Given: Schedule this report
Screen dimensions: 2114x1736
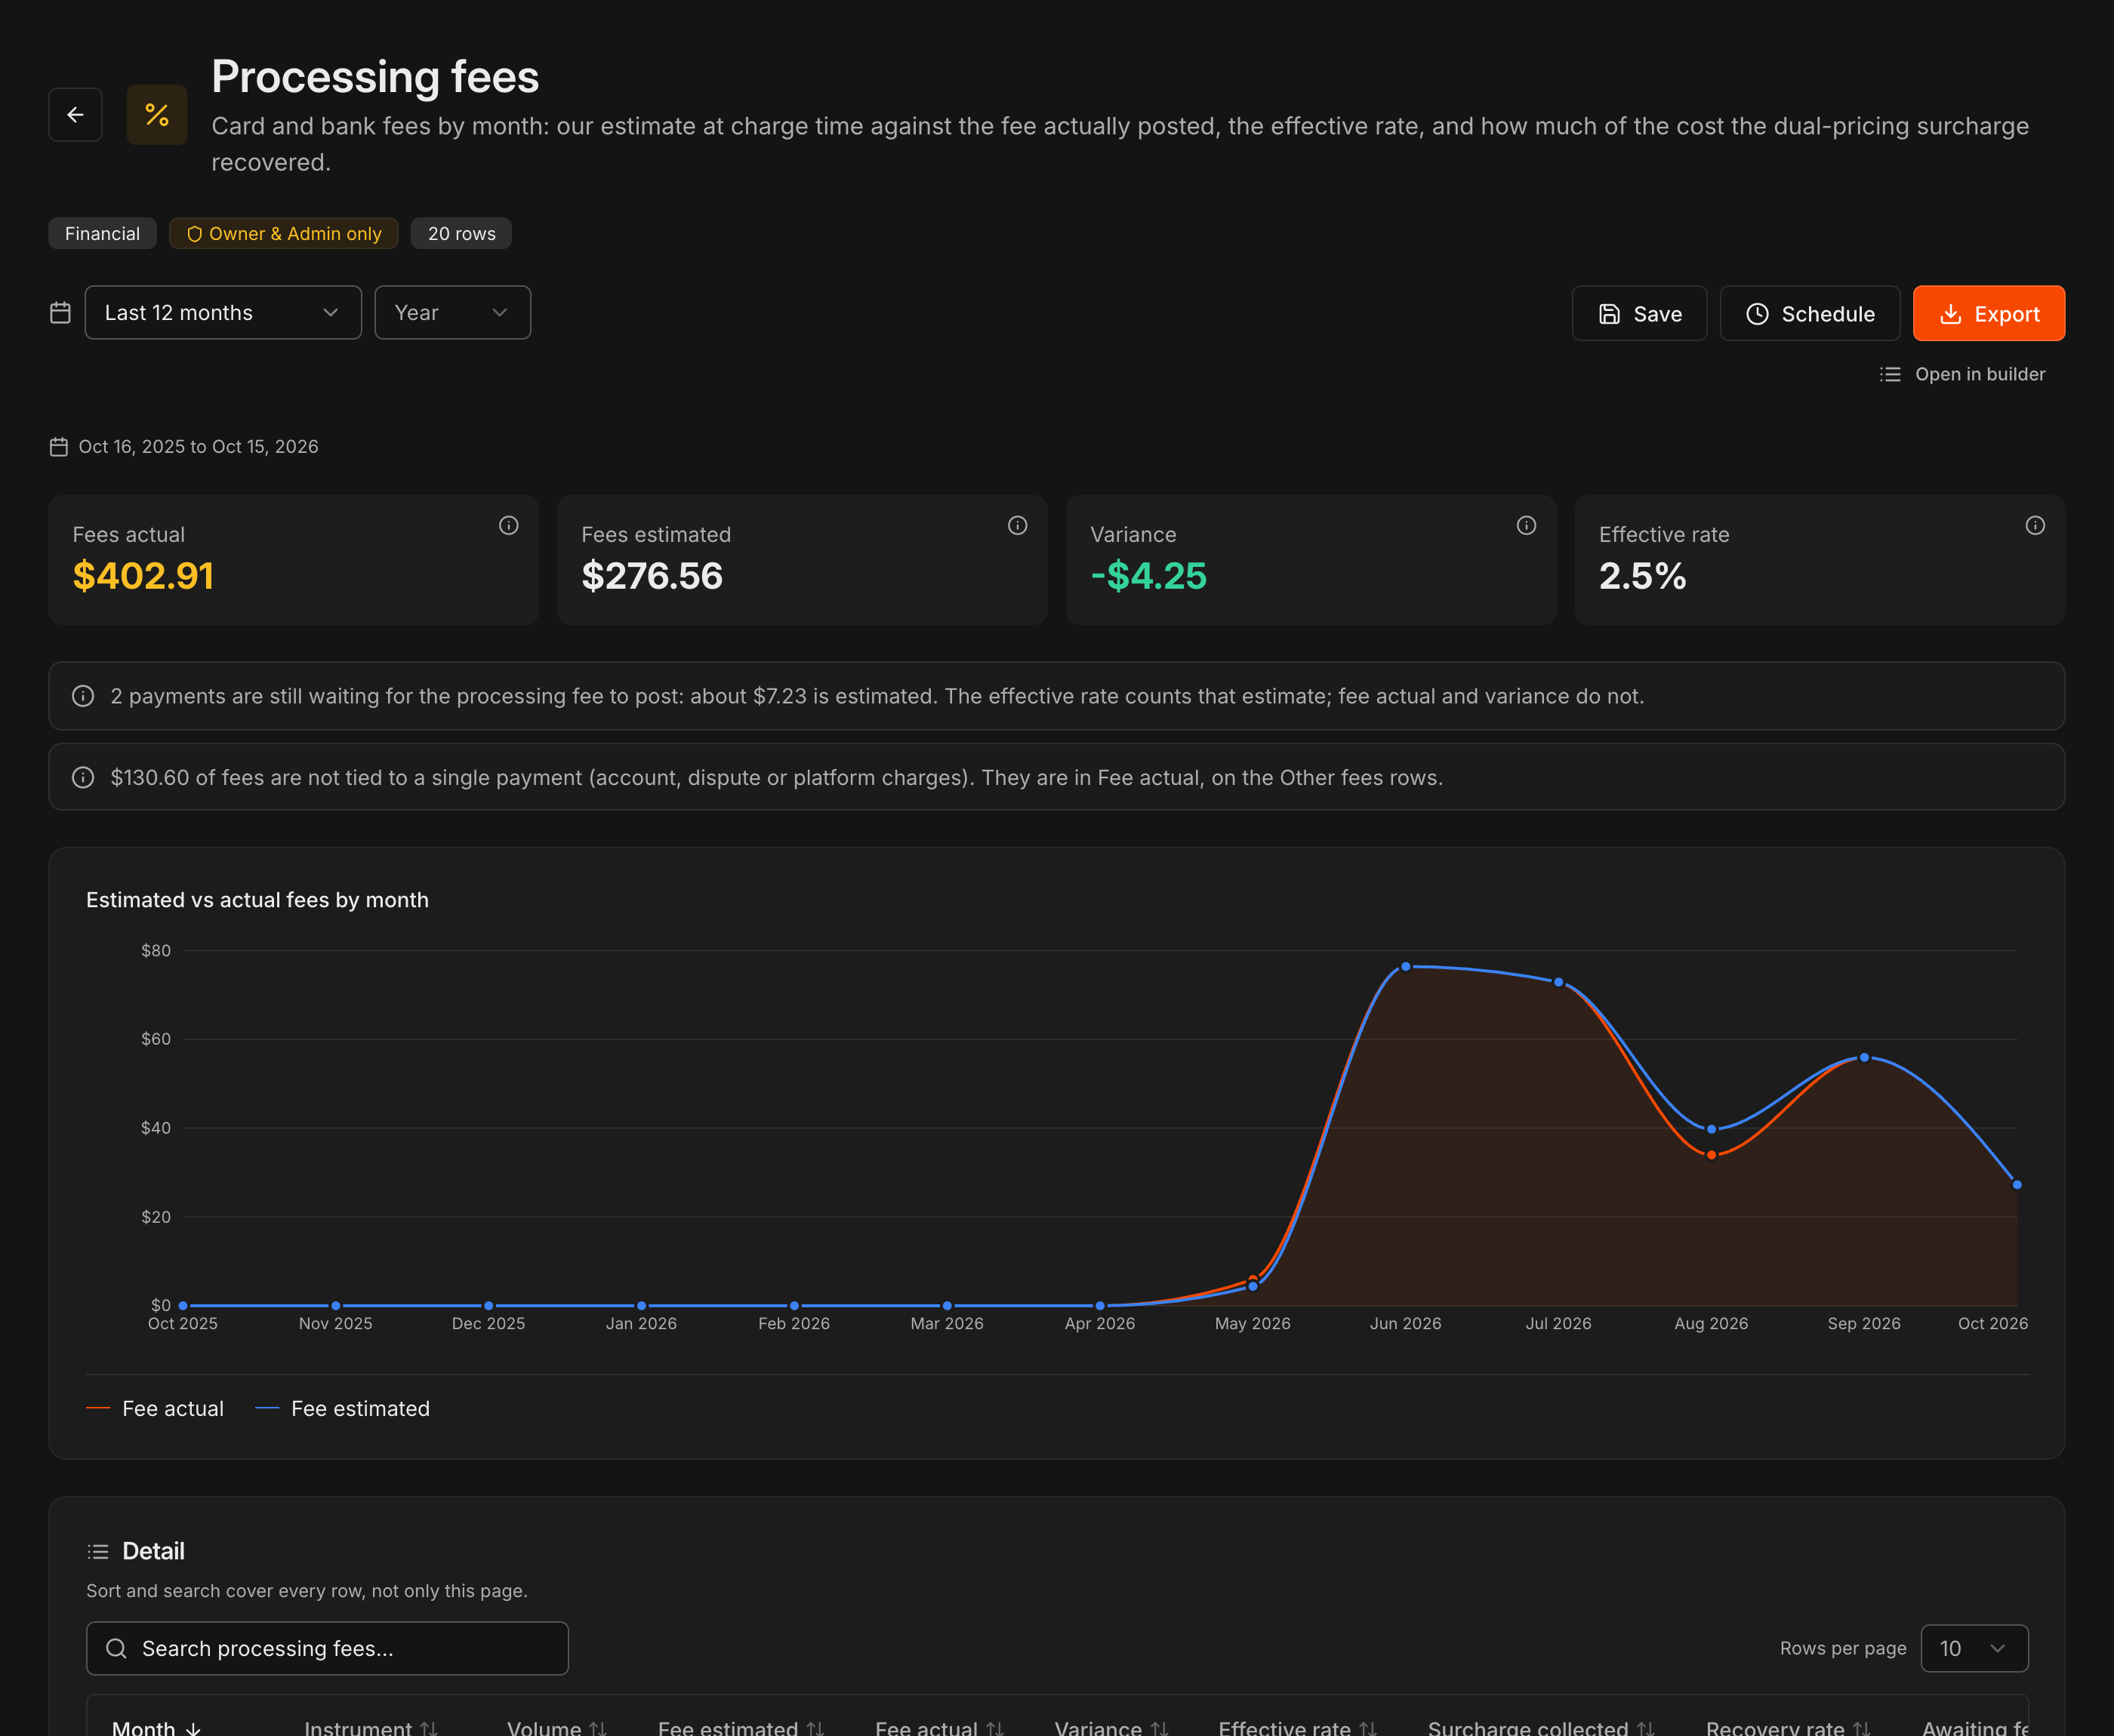Looking at the screenshot, I should point(1810,314).
